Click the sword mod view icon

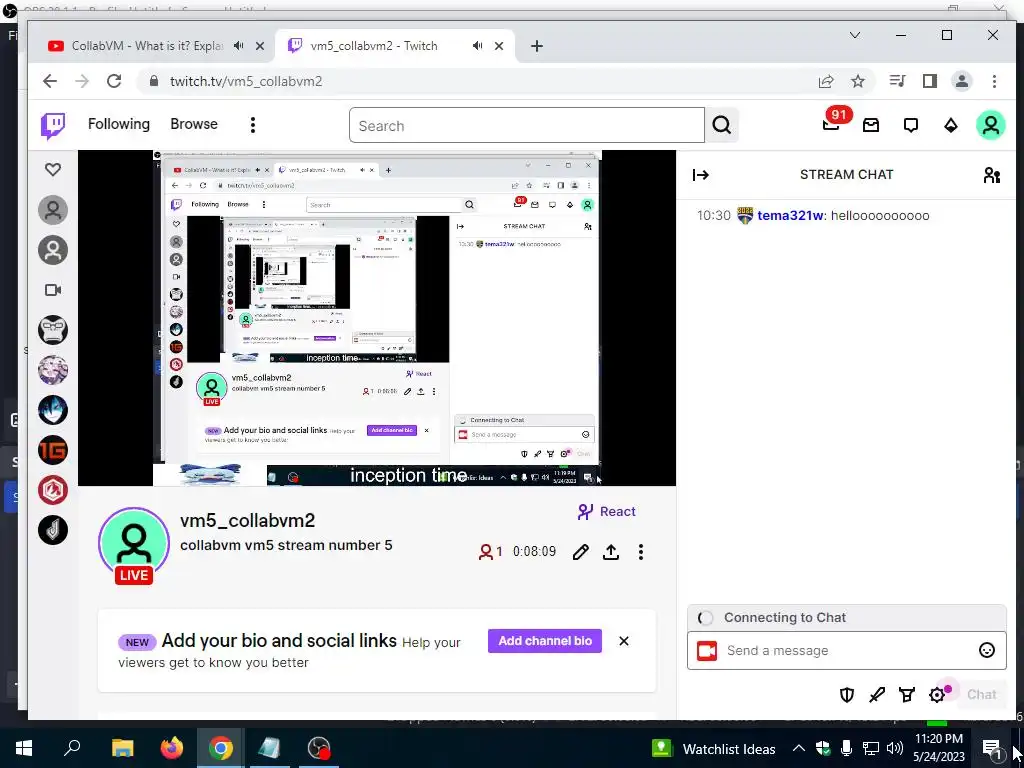[877, 695]
